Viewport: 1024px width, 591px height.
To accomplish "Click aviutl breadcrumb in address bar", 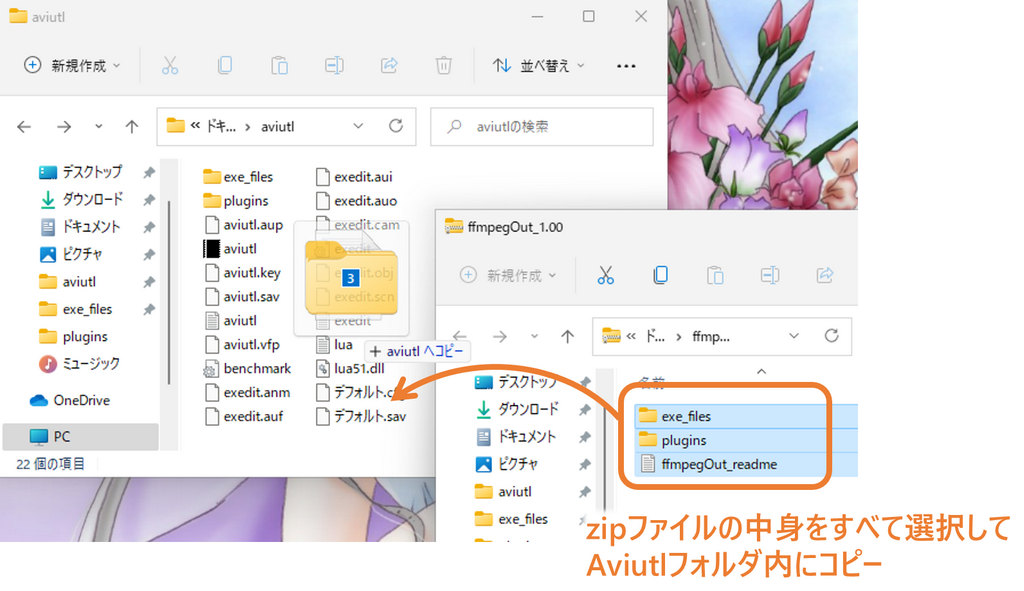I will pos(278,127).
